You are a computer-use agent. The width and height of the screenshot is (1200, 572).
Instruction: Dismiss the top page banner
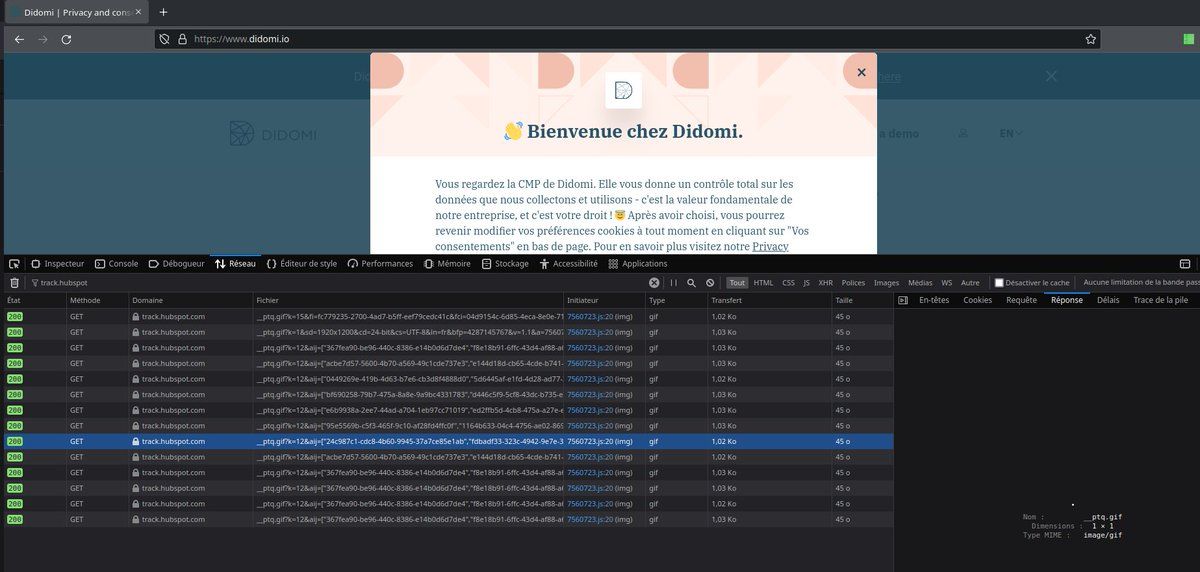[1051, 76]
